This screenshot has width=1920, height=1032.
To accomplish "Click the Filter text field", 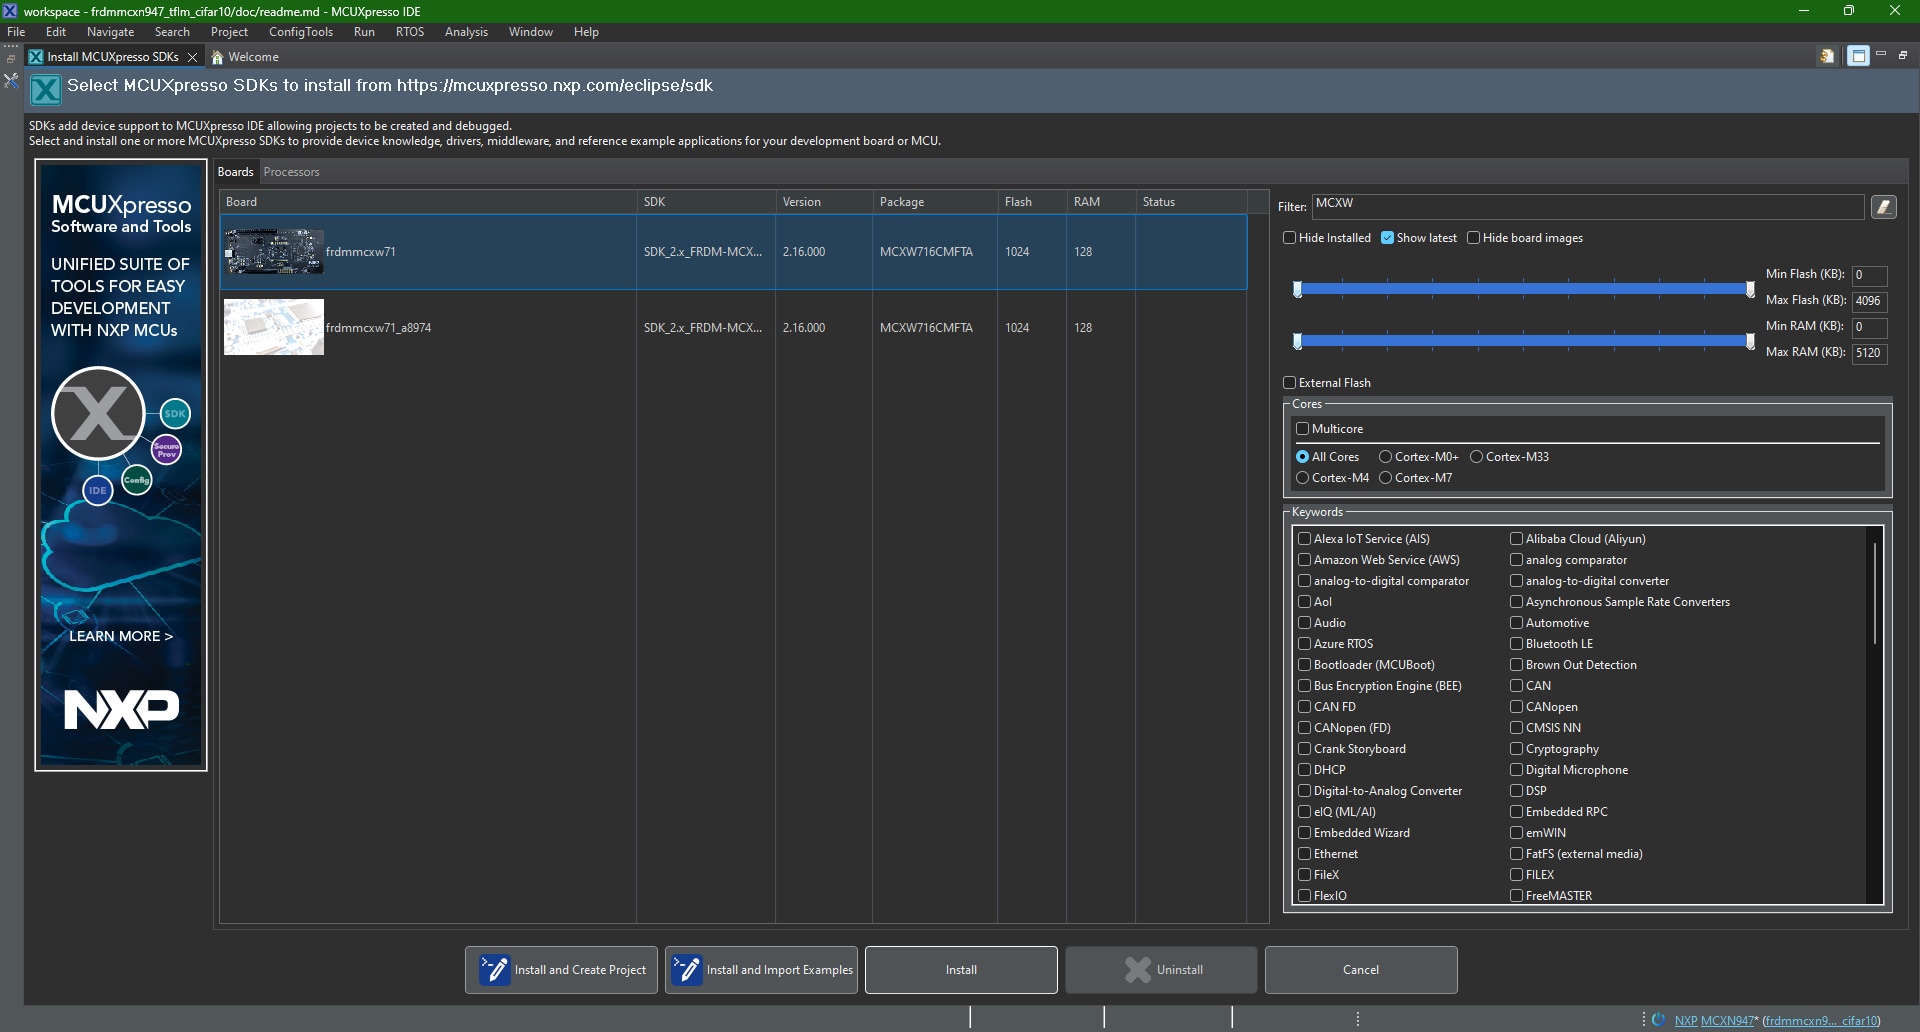I will 1588,207.
